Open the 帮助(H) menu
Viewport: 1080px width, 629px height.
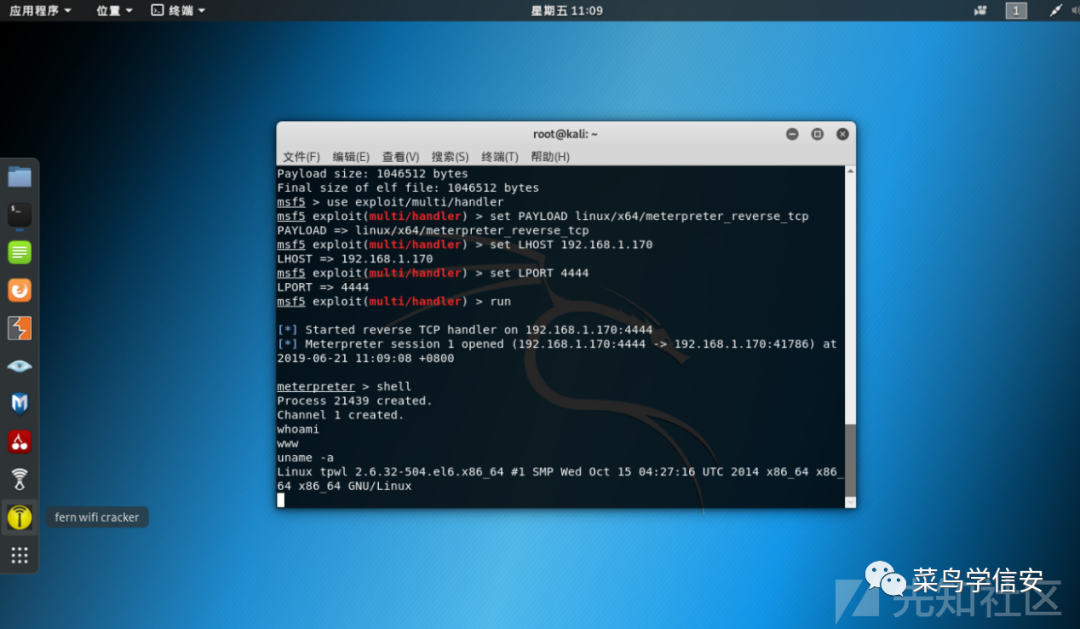coord(550,156)
